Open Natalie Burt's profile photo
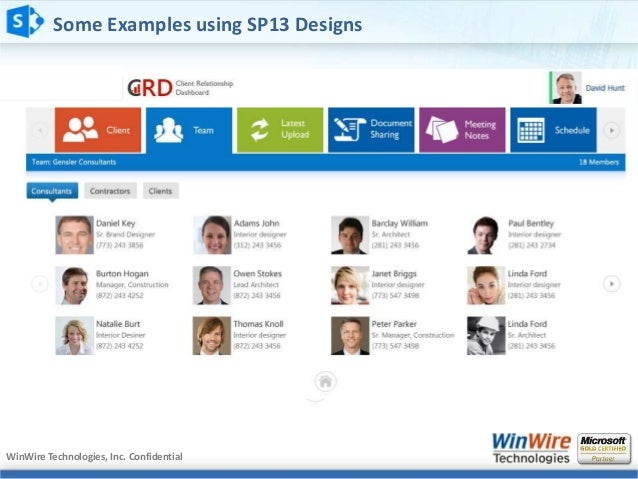The image size is (638, 479). click(74, 336)
